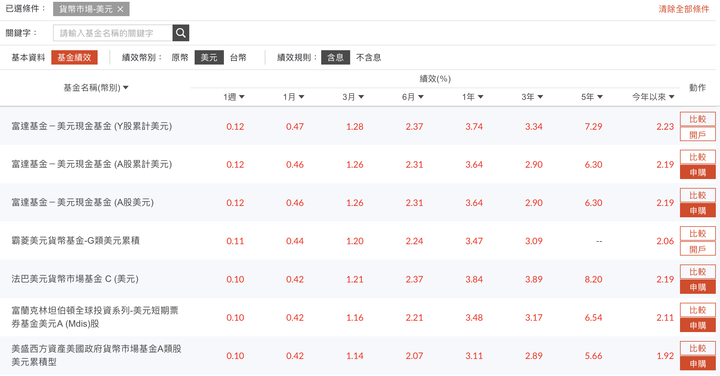Focus the fund name keyword field
This screenshot has height=376, width=720.
point(113,33)
